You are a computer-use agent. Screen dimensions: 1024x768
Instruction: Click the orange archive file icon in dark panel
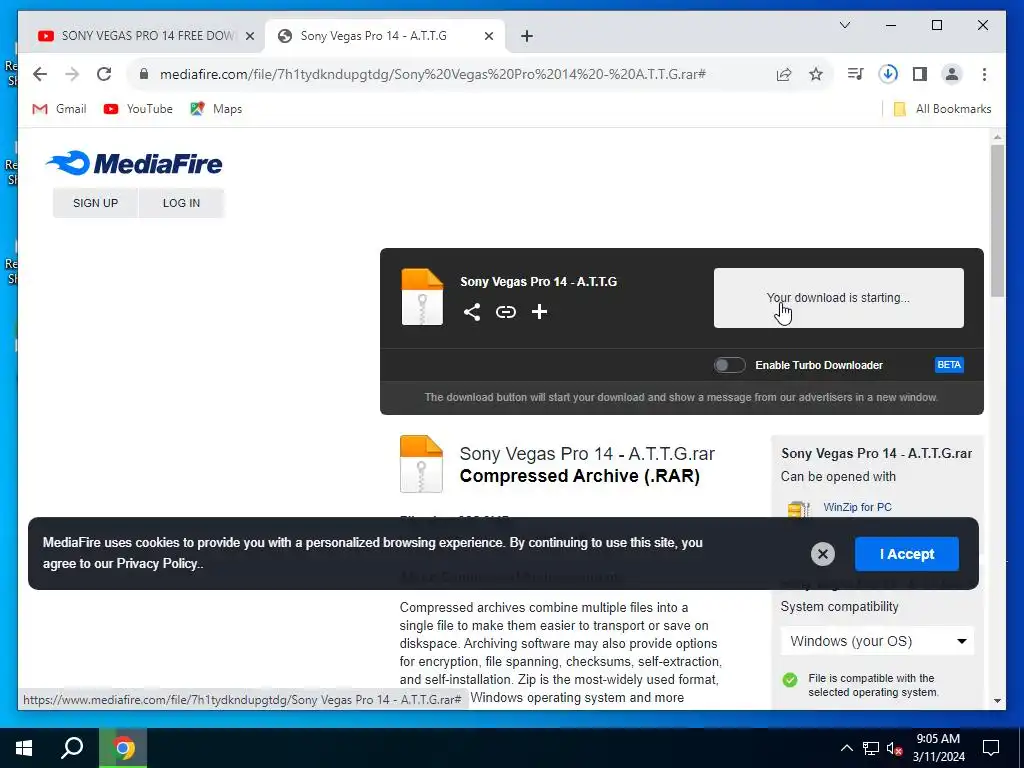[422, 297]
